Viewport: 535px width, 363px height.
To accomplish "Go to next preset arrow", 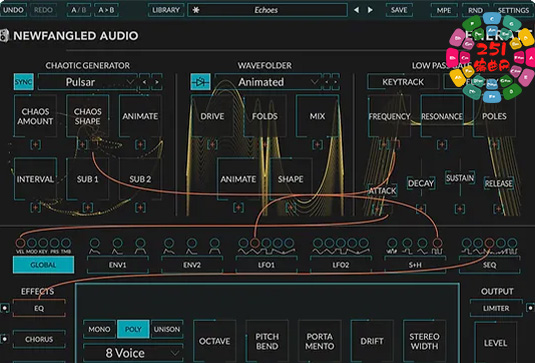I will coord(370,10).
